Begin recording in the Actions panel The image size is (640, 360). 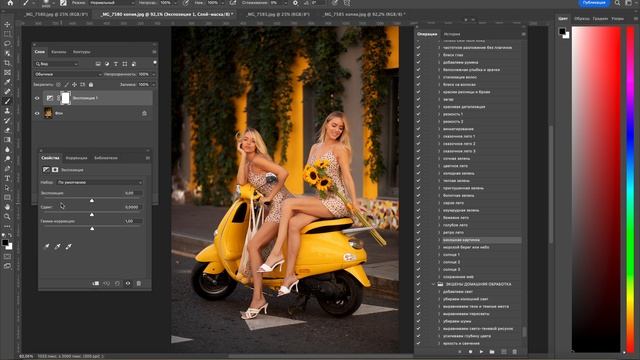pyautogui.click(x=470, y=351)
